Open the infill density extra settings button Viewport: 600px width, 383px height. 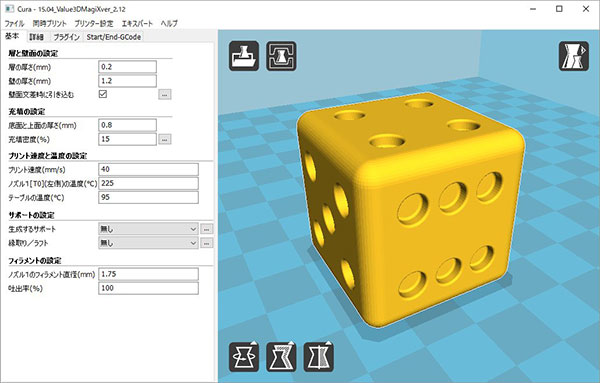165,139
